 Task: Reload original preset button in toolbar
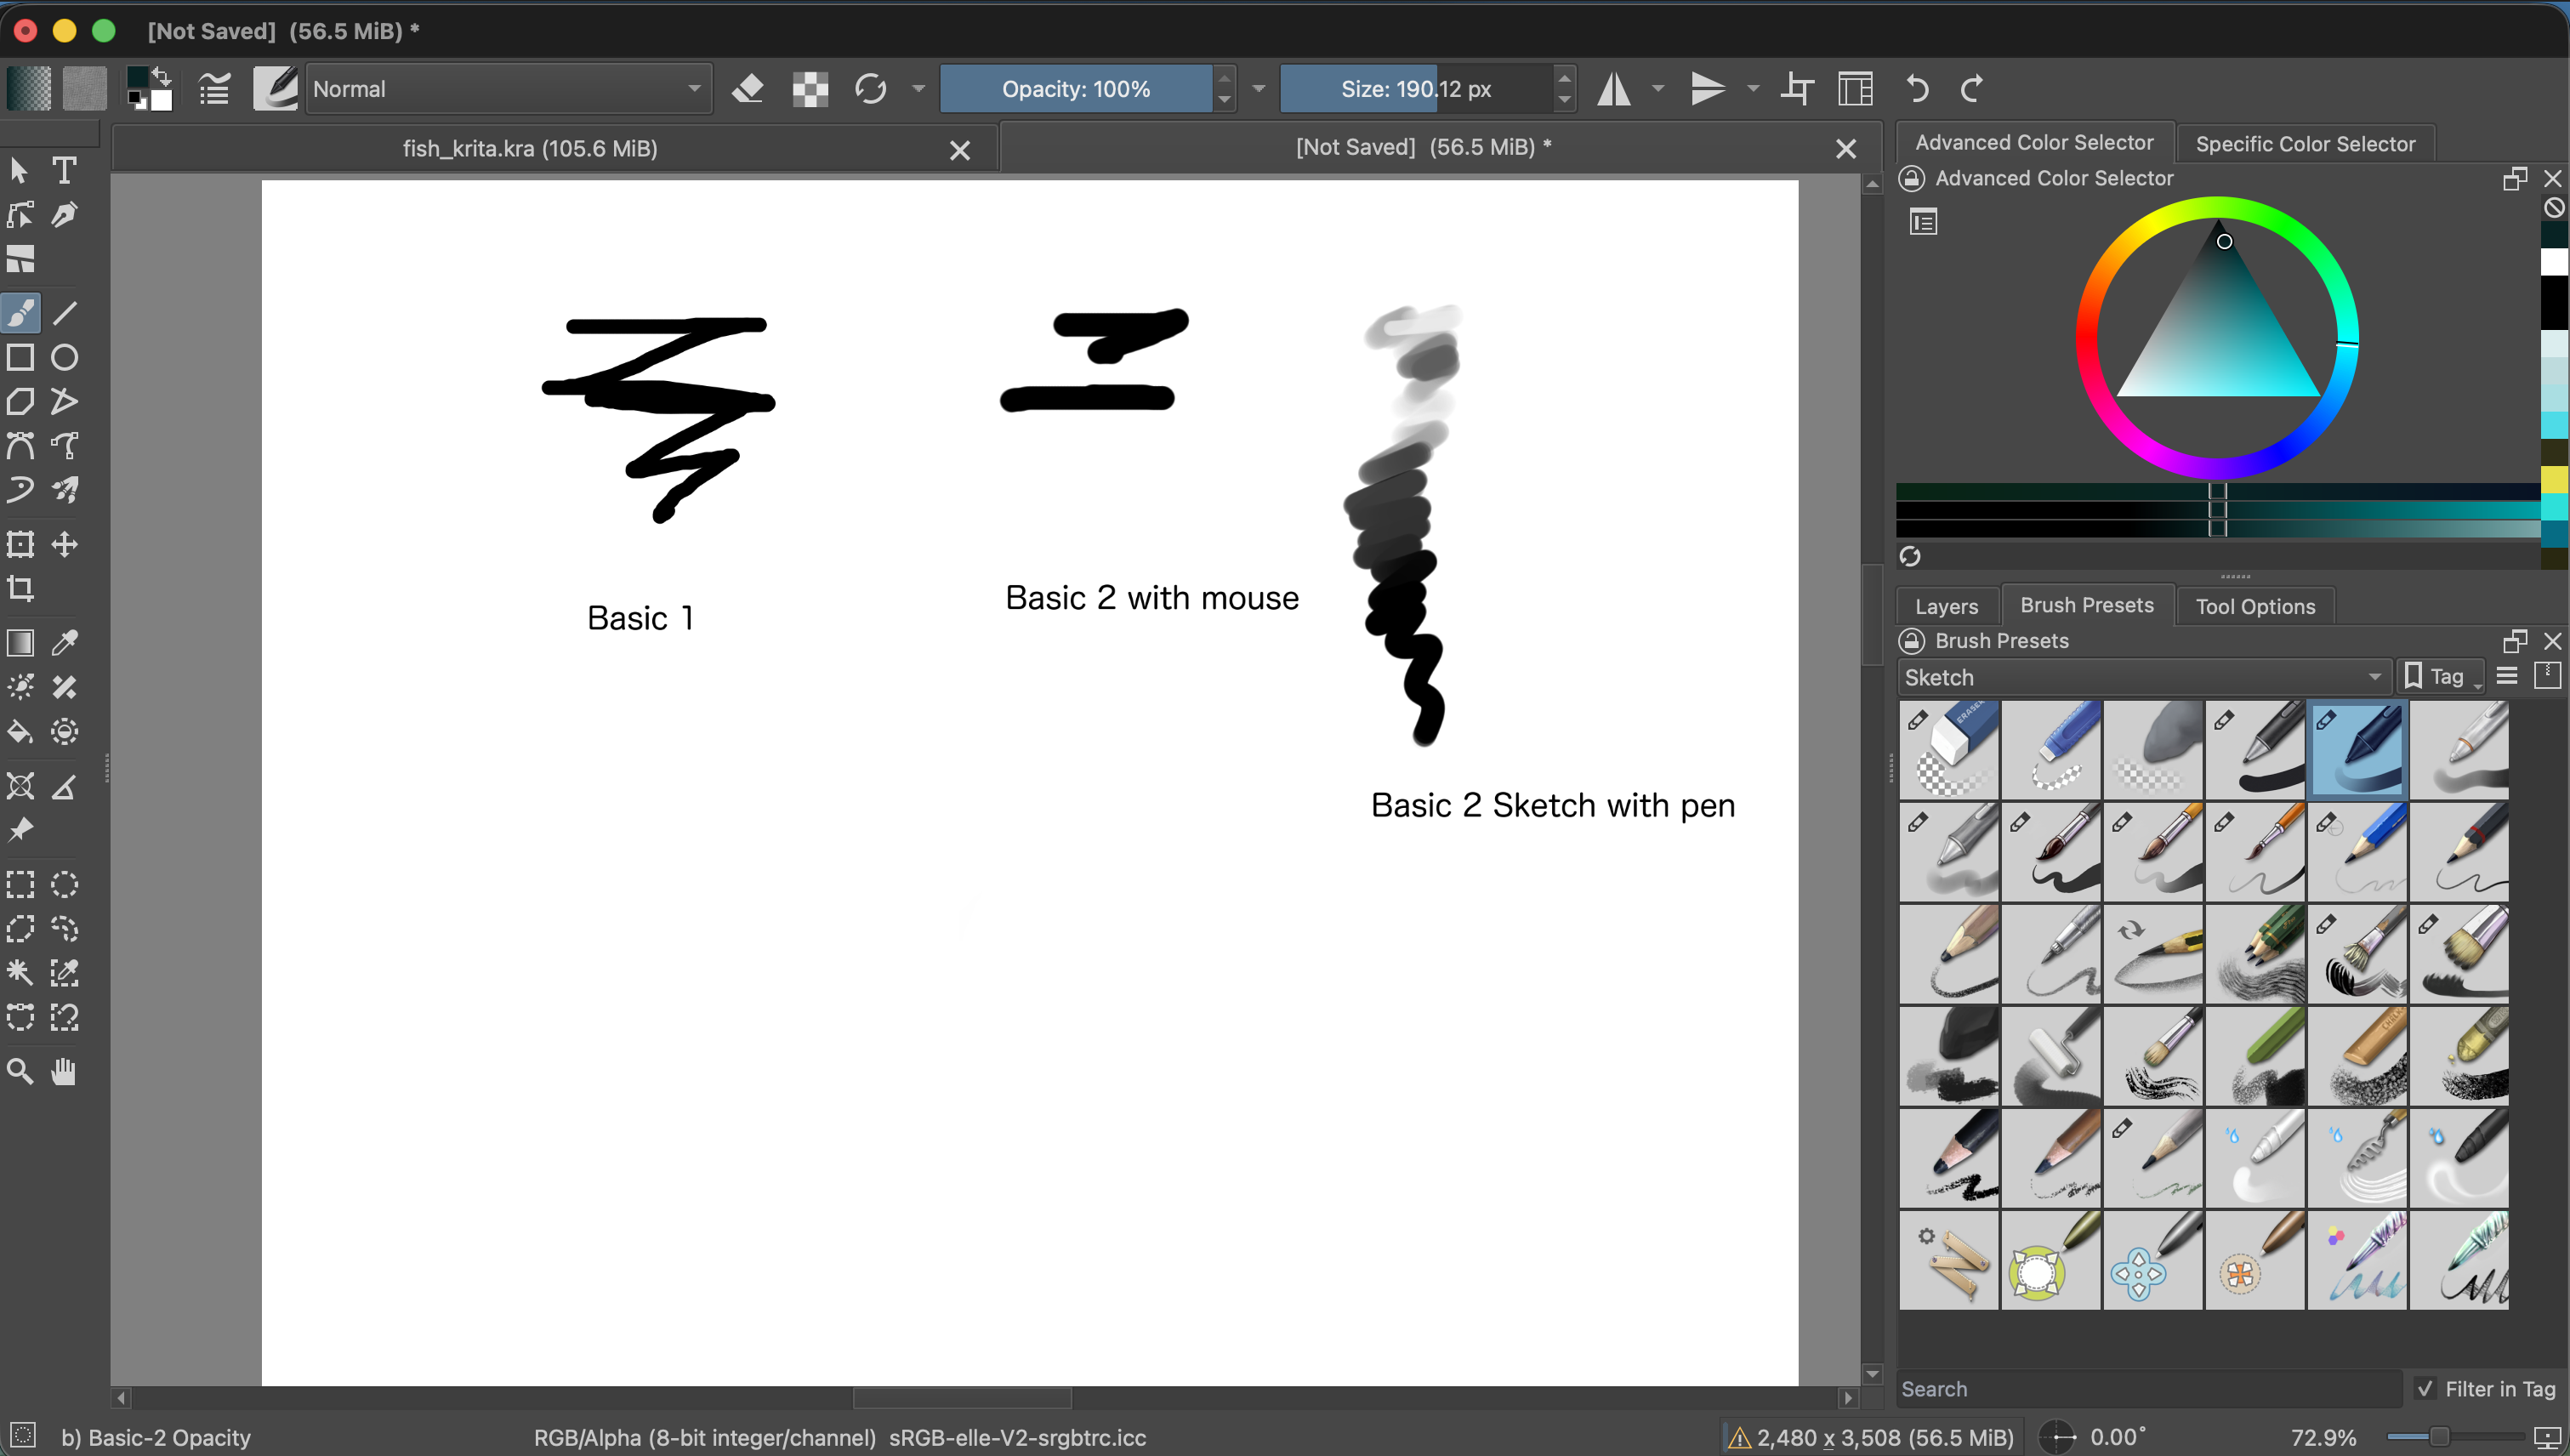click(871, 89)
